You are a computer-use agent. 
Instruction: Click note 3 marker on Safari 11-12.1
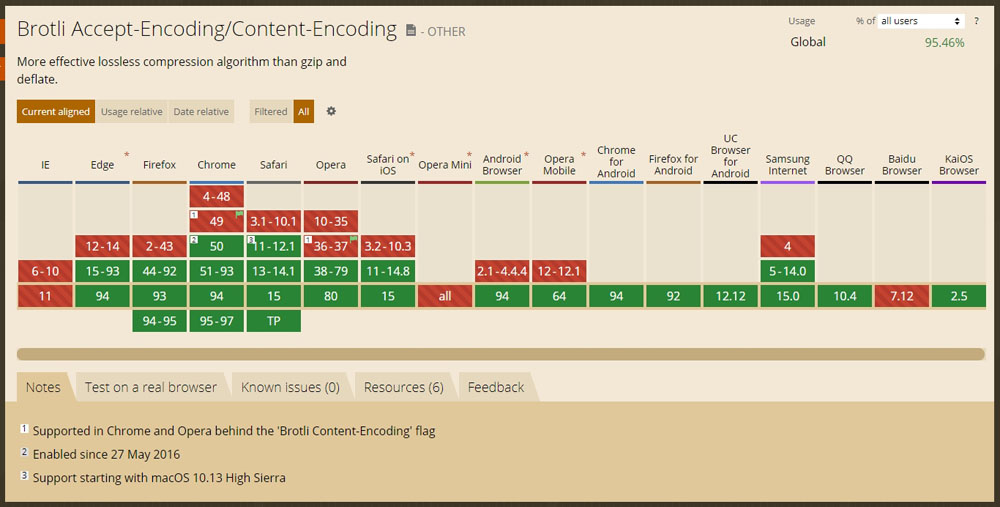click(251, 240)
